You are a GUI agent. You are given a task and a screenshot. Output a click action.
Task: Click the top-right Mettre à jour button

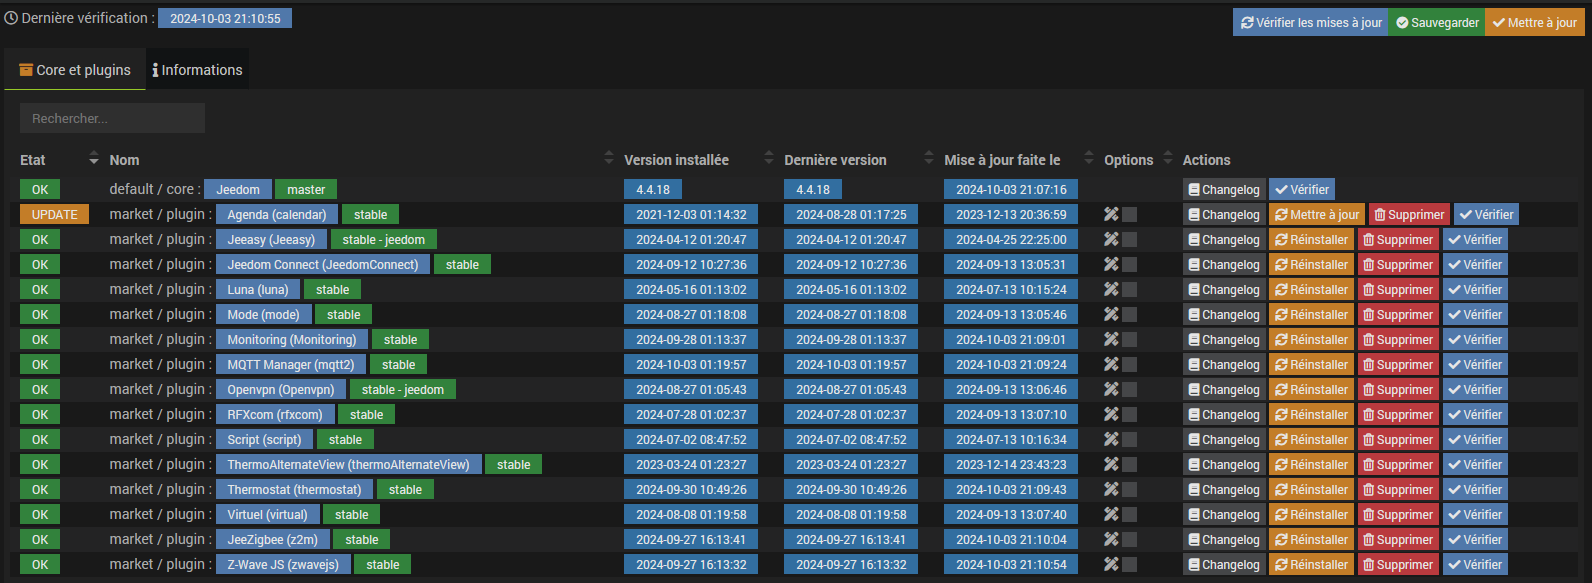pos(1535,22)
